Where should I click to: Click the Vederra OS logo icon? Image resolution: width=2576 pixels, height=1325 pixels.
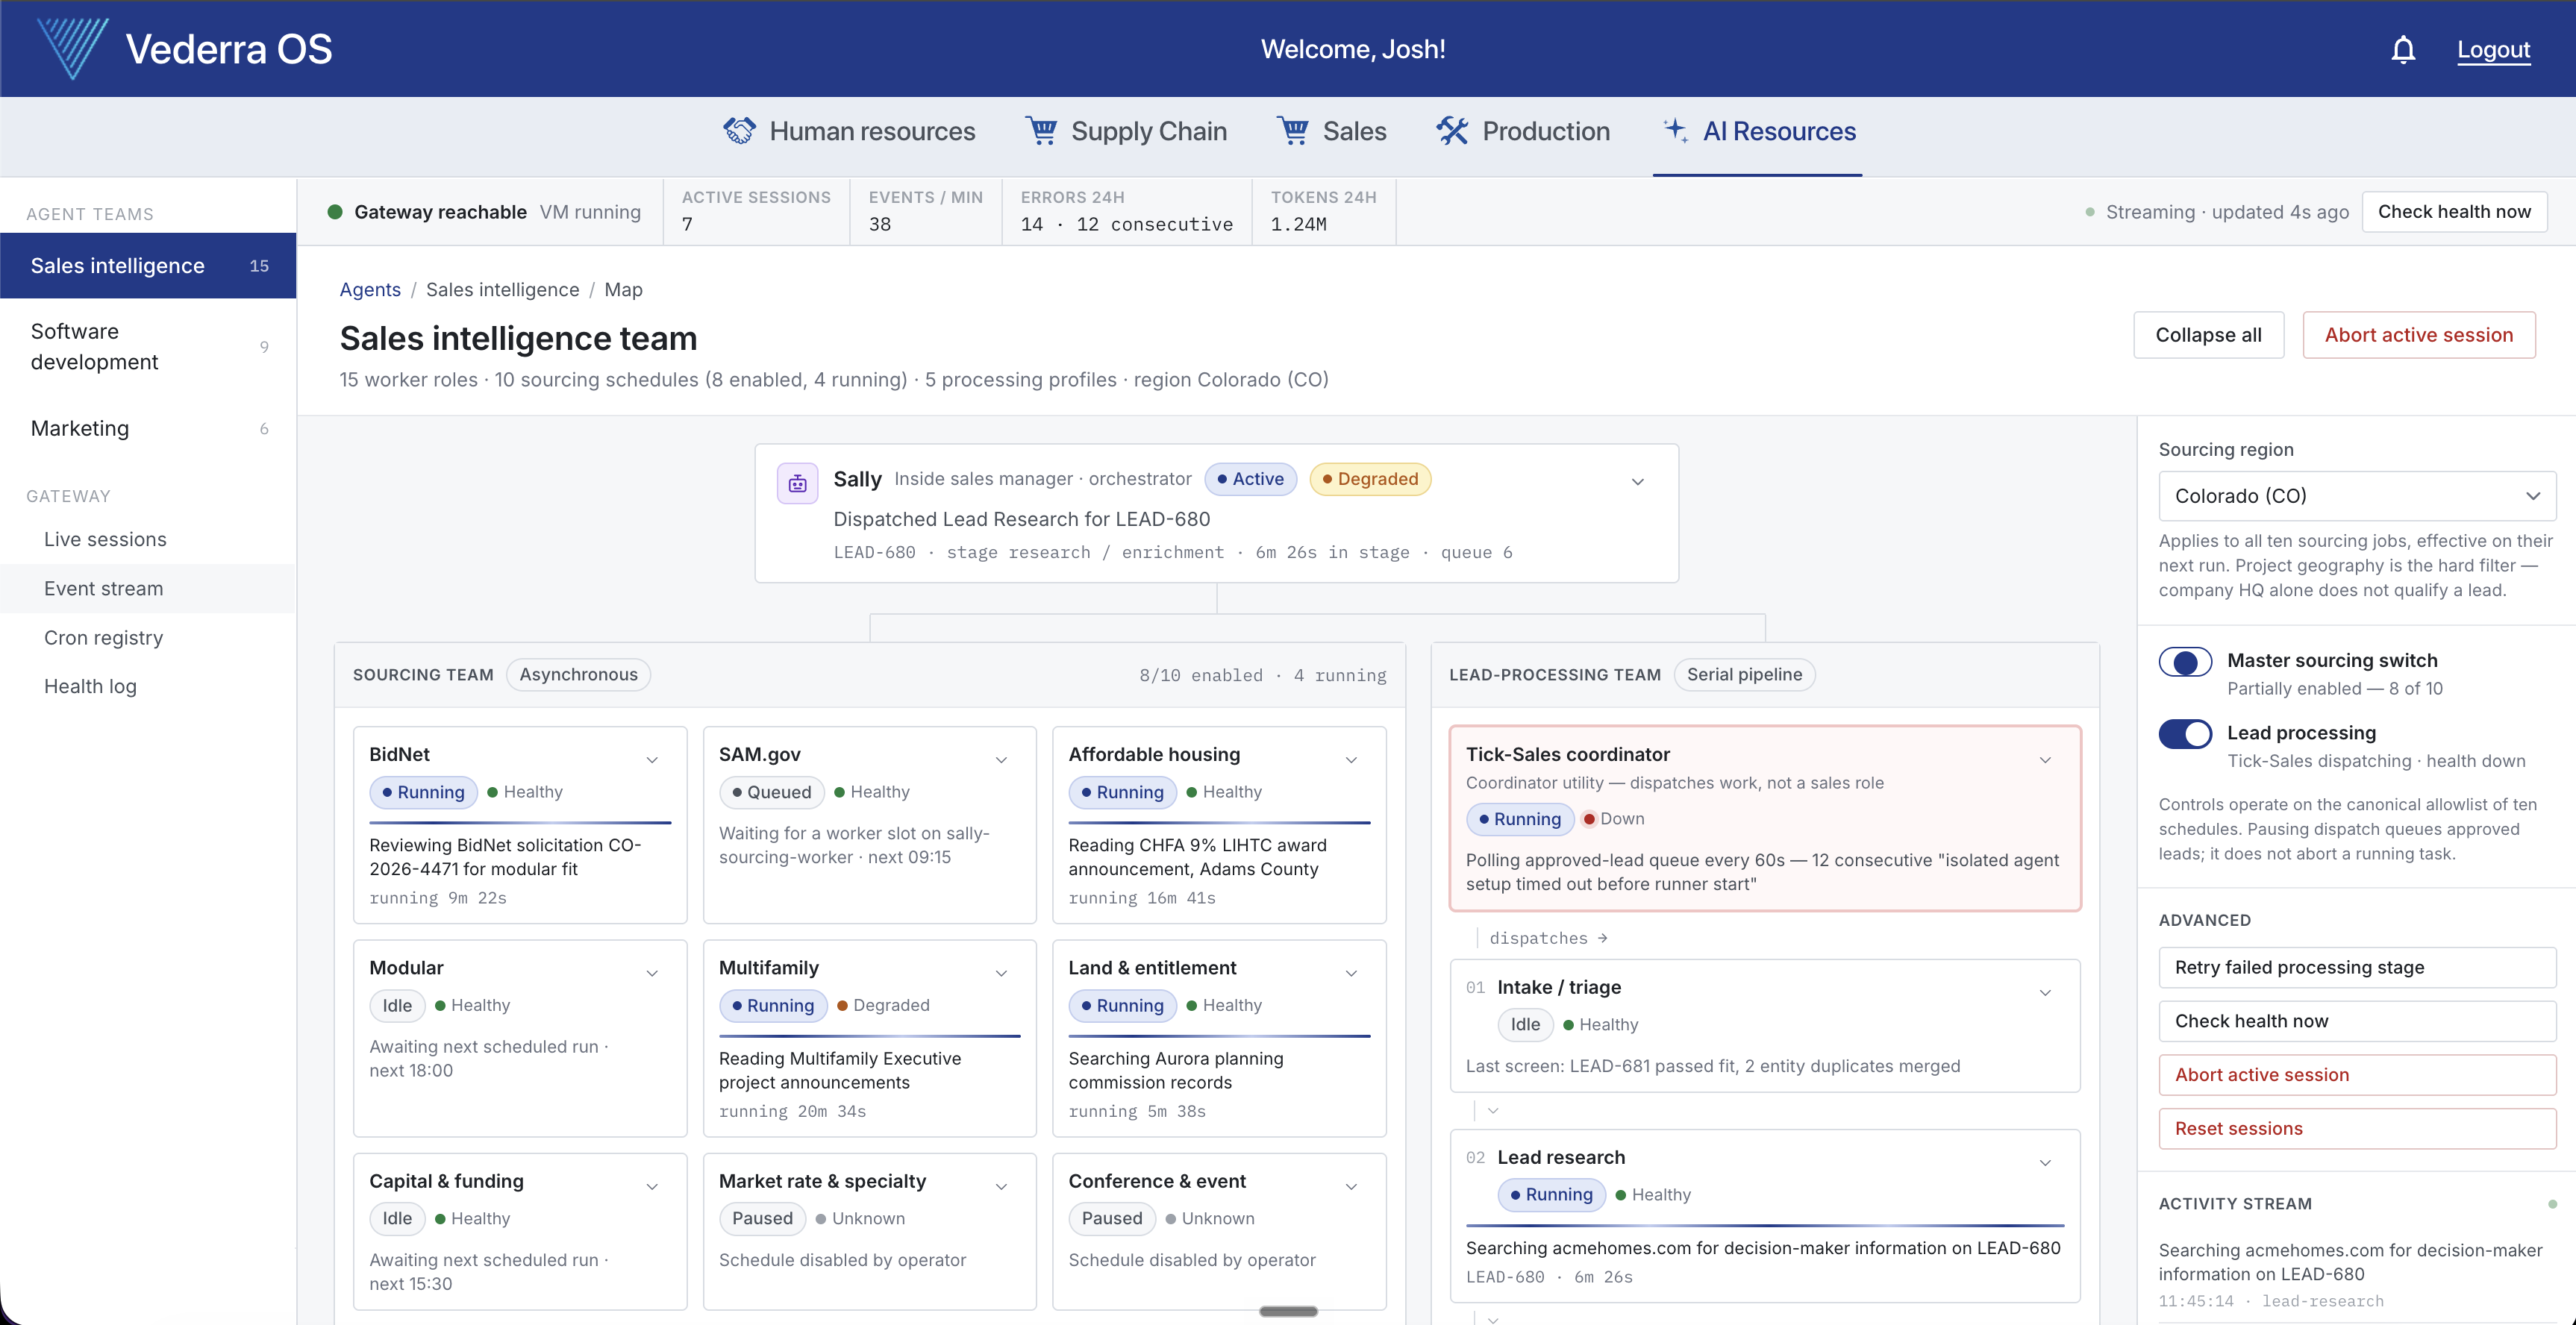pyautogui.click(x=72, y=48)
